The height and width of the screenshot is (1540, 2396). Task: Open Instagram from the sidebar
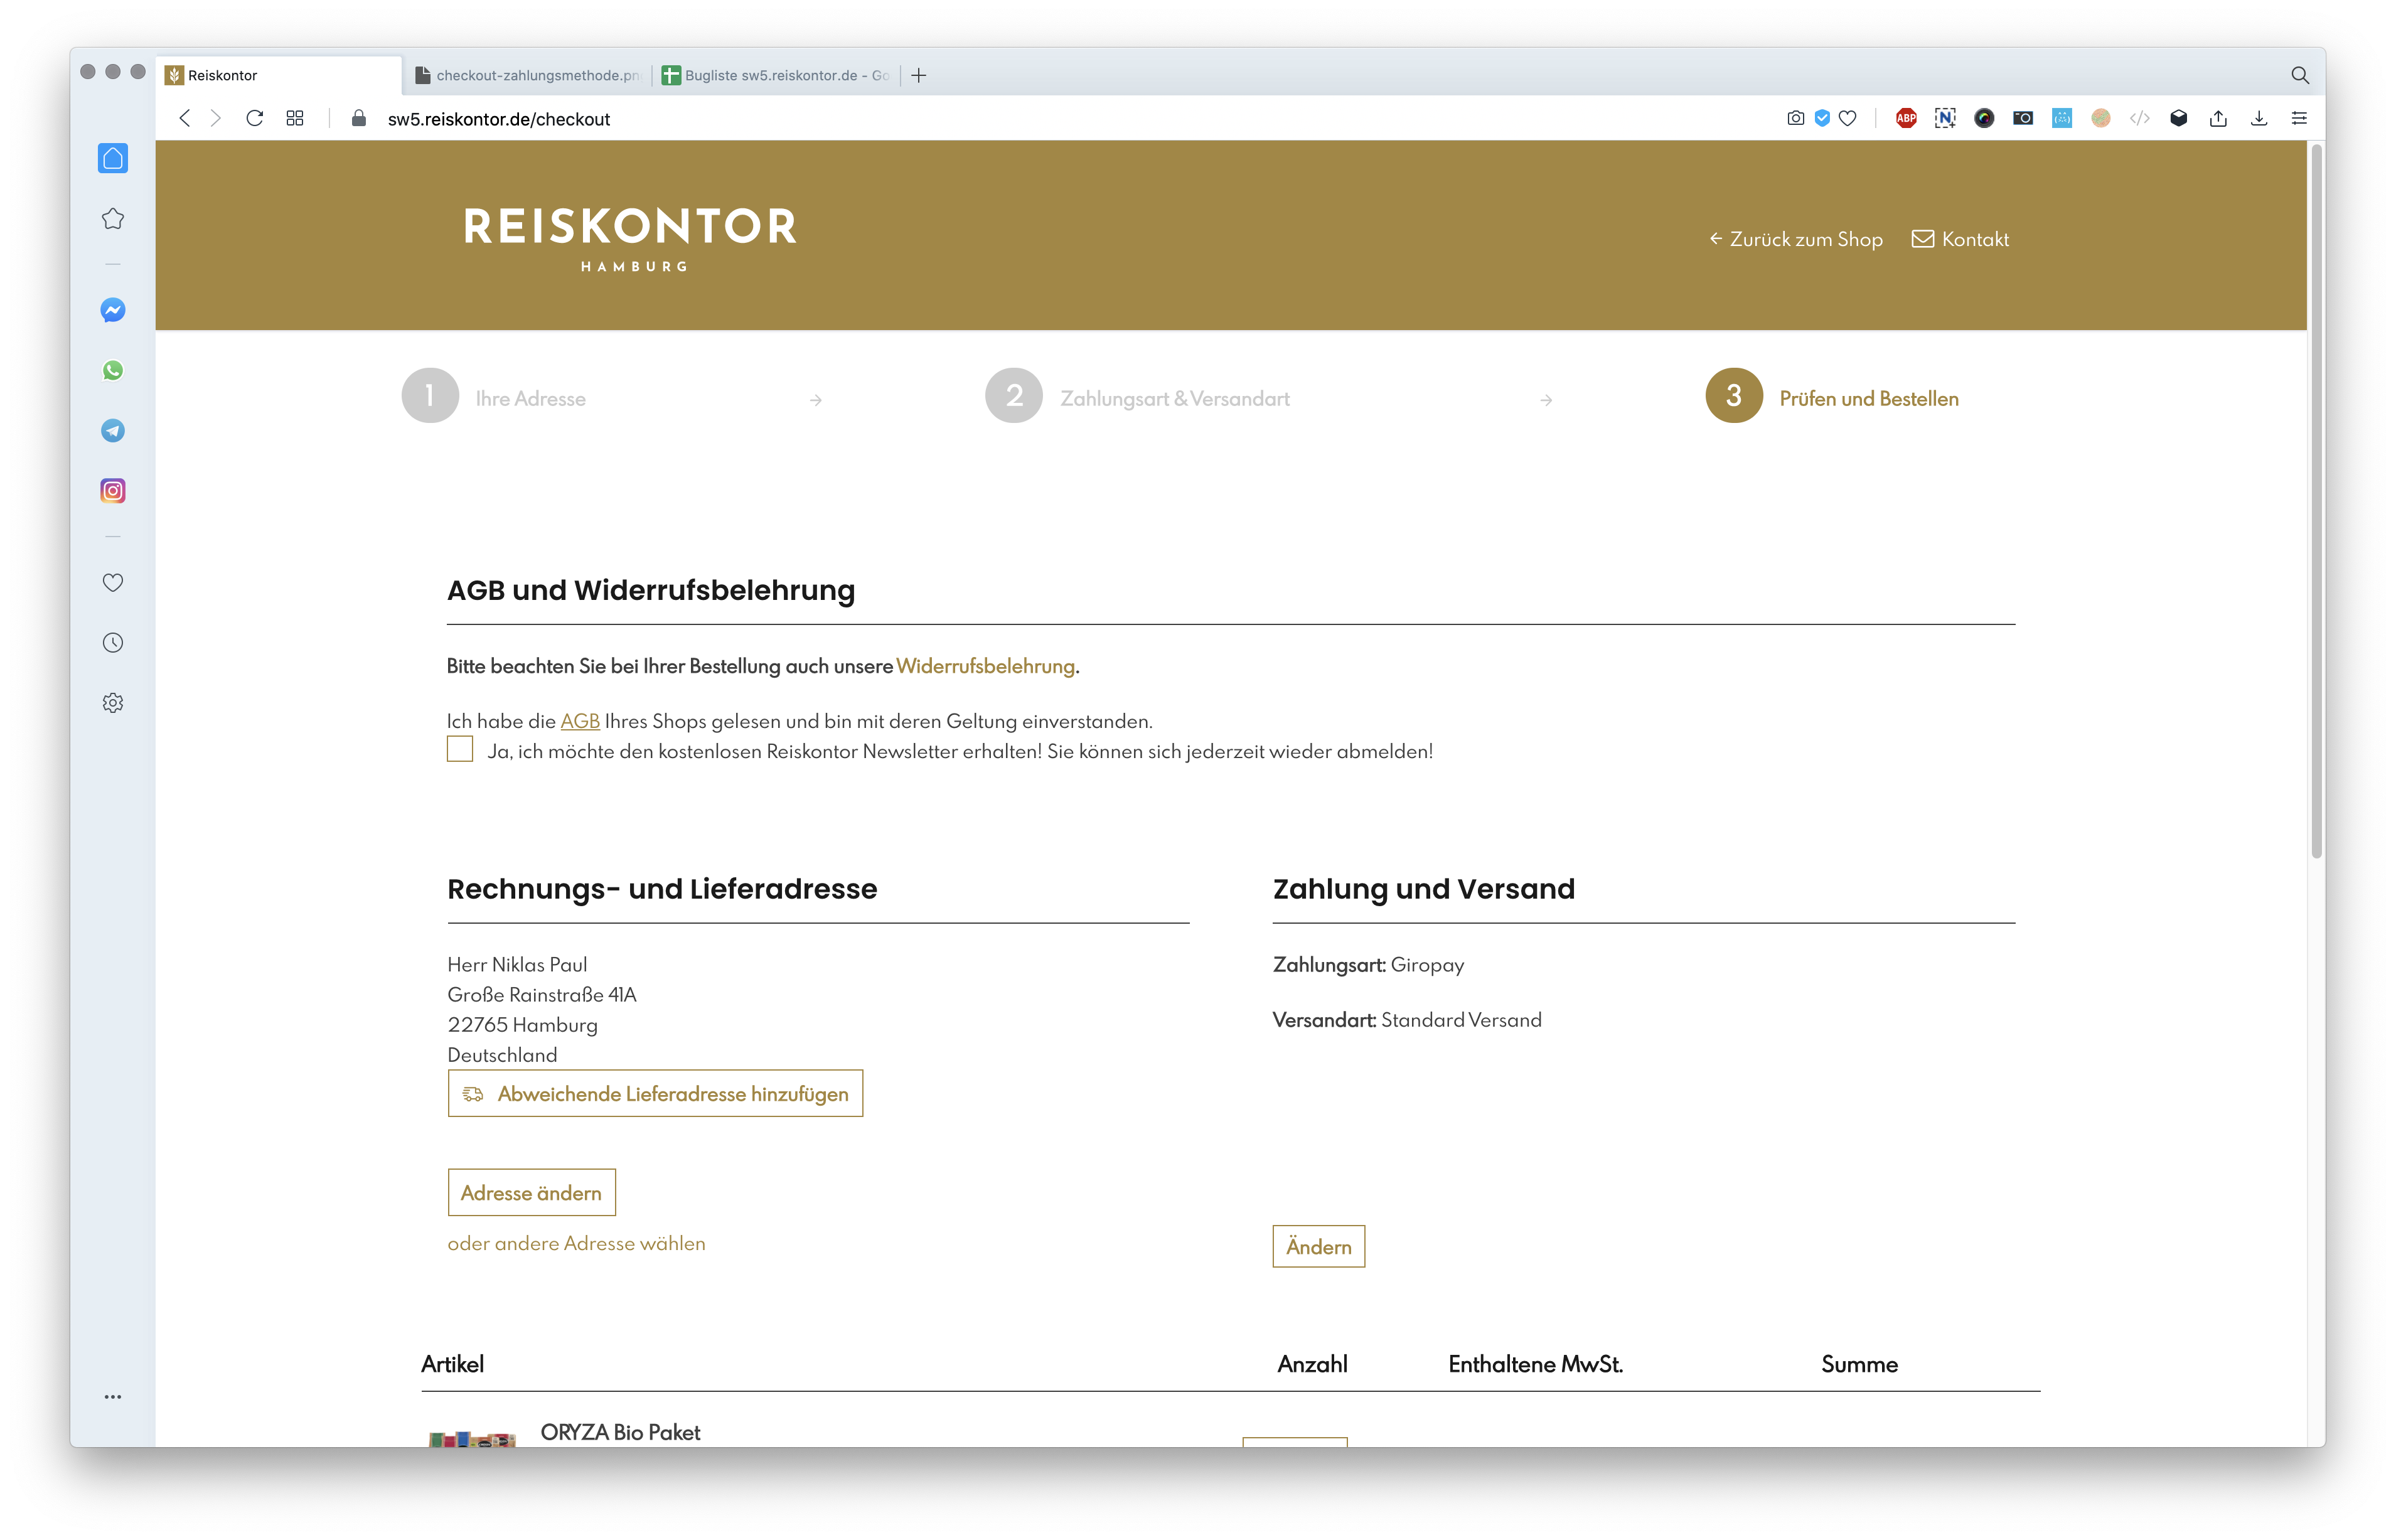[x=113, y=491]
